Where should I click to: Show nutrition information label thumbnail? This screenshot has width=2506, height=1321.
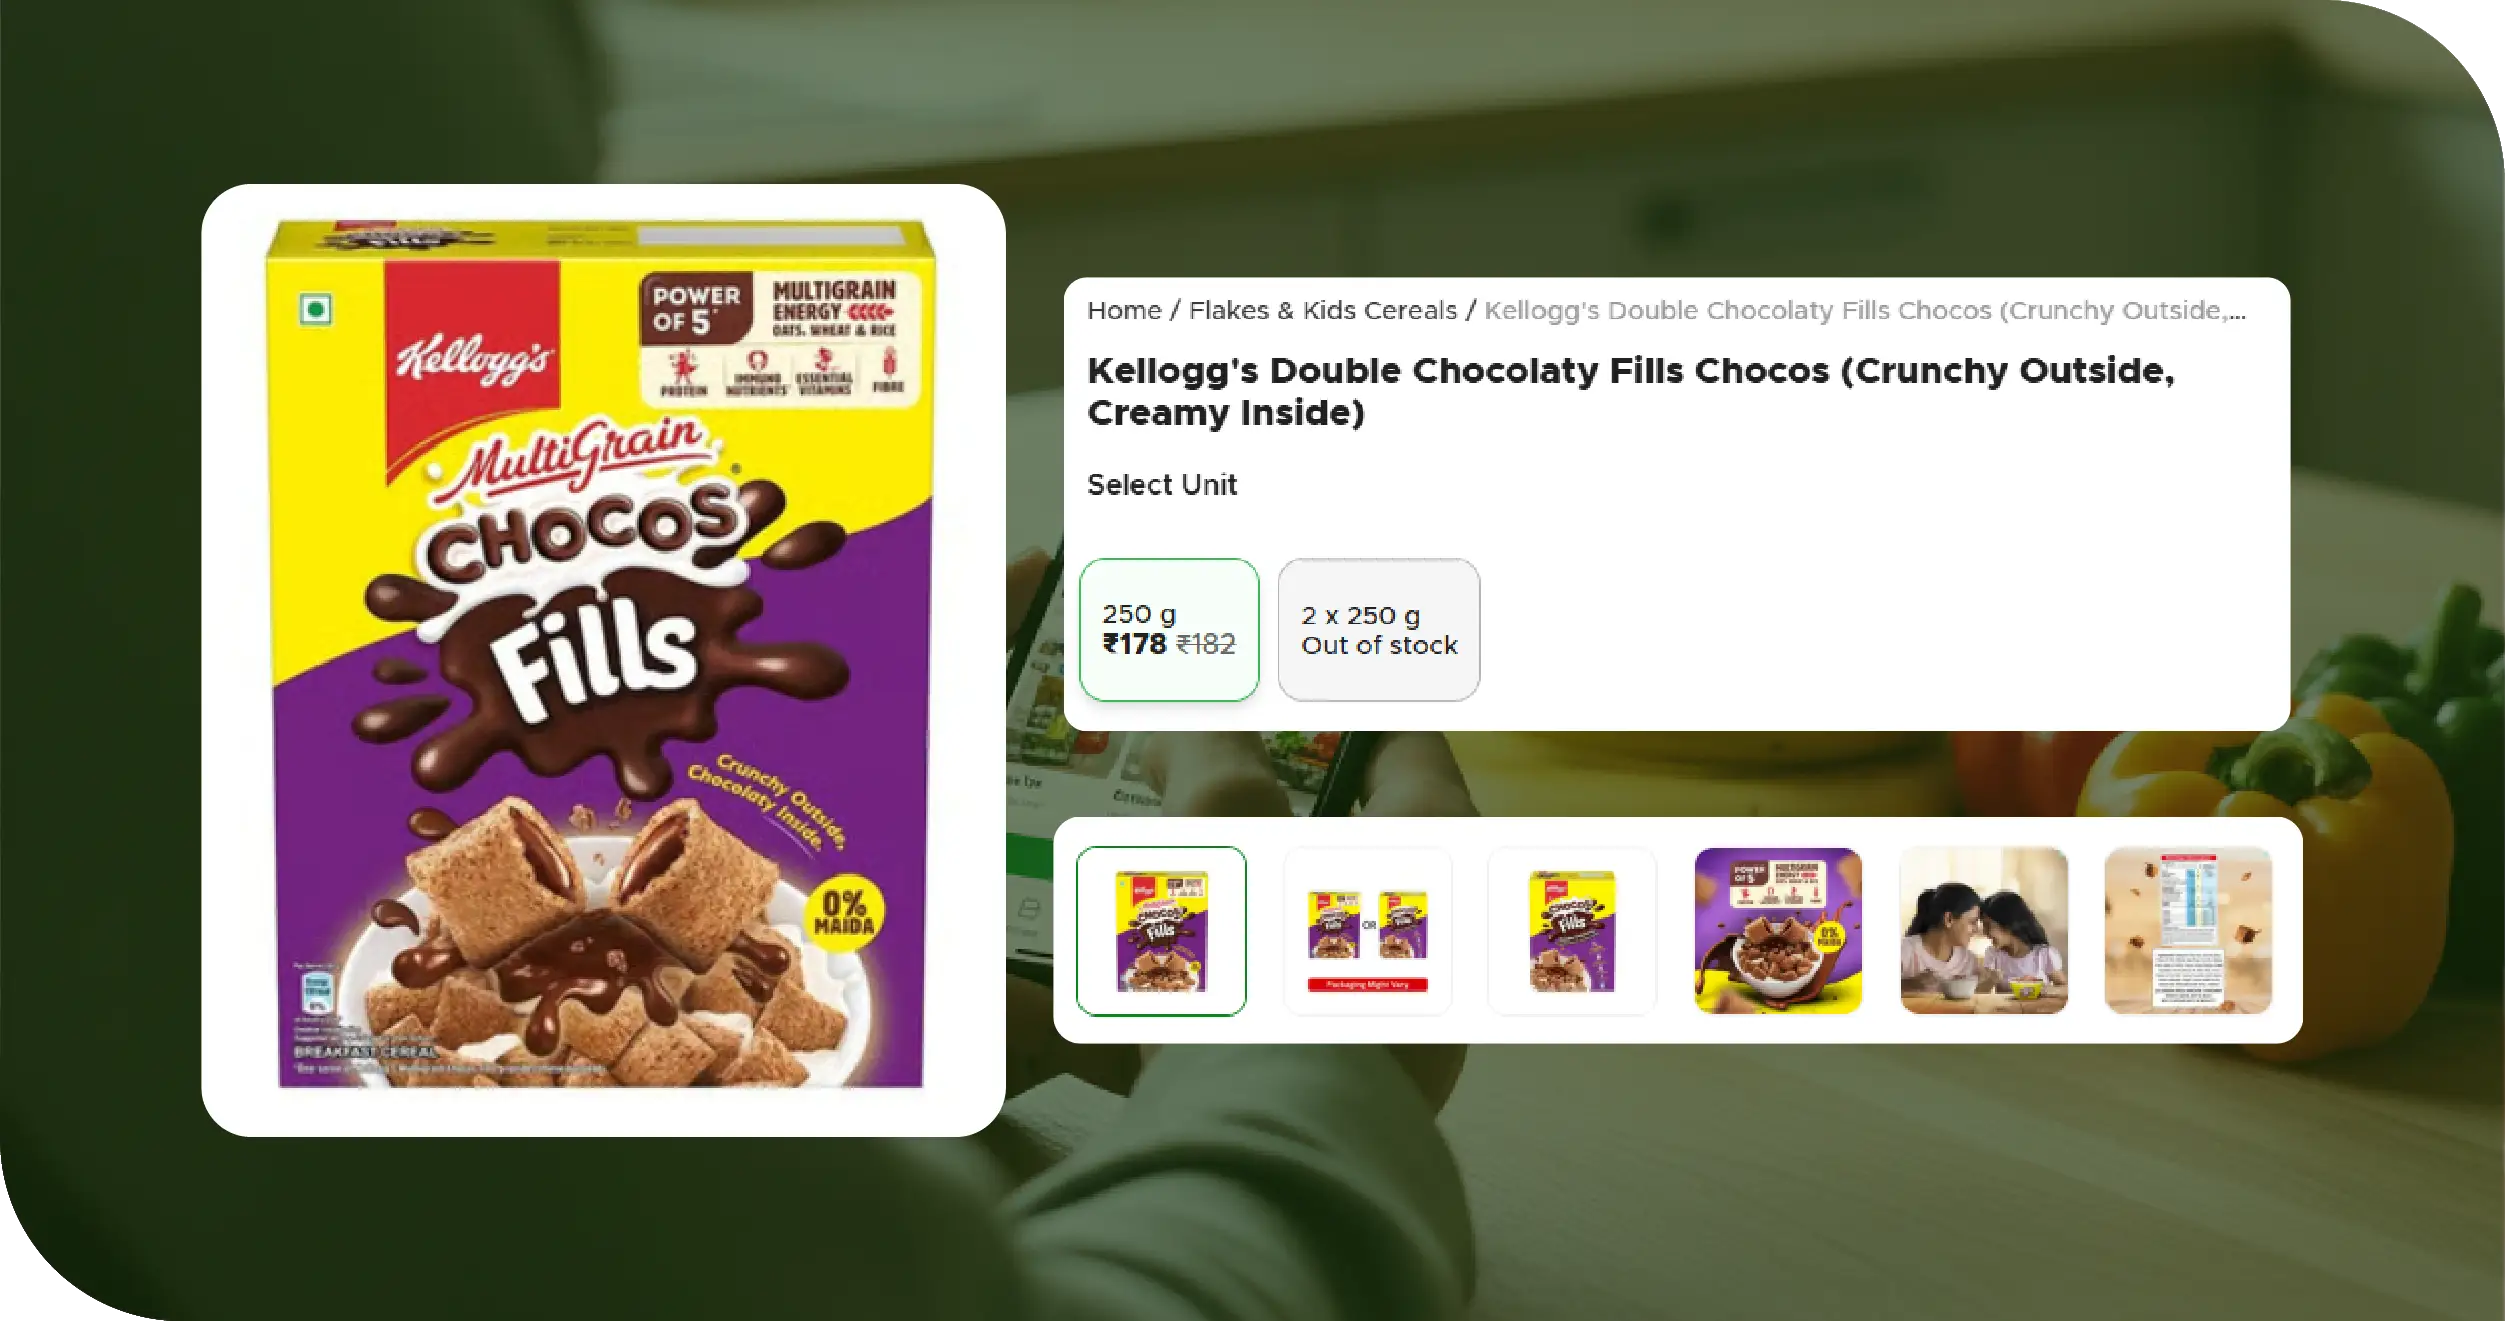point(2188,931)
